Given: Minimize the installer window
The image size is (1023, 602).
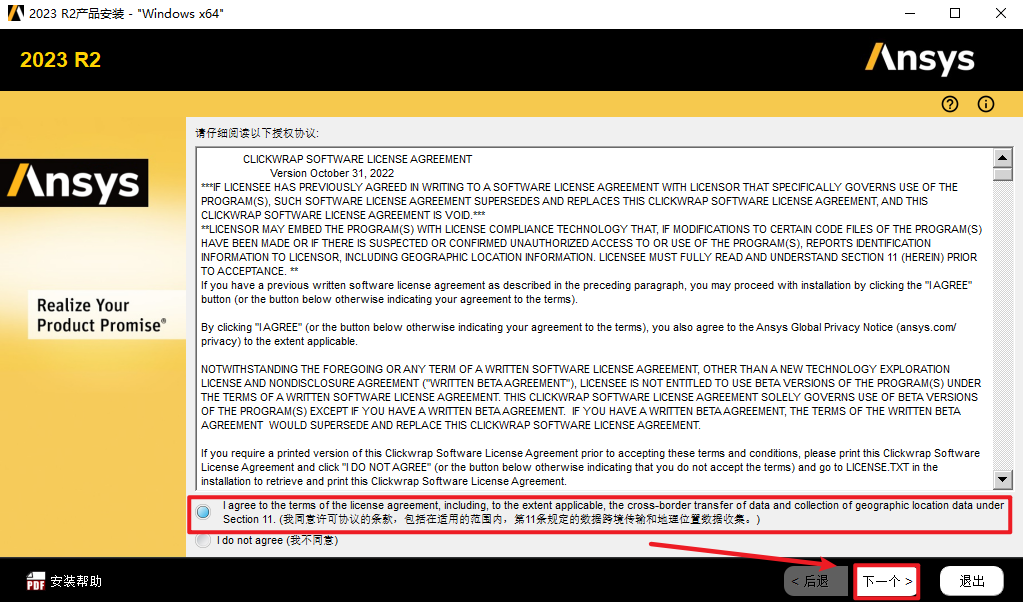Looking at the screenshot, I should [x=909, y=13].
